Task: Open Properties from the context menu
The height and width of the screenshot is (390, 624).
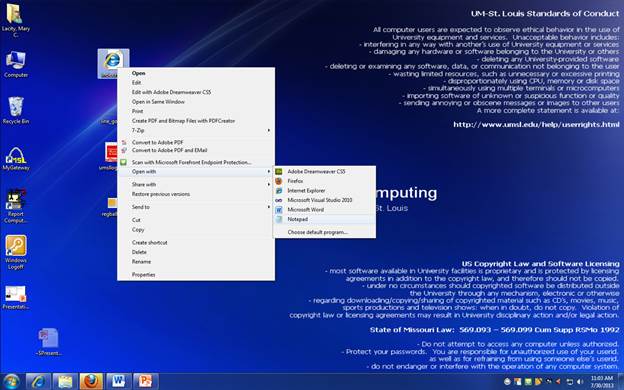Action: (x=195, y=275)
